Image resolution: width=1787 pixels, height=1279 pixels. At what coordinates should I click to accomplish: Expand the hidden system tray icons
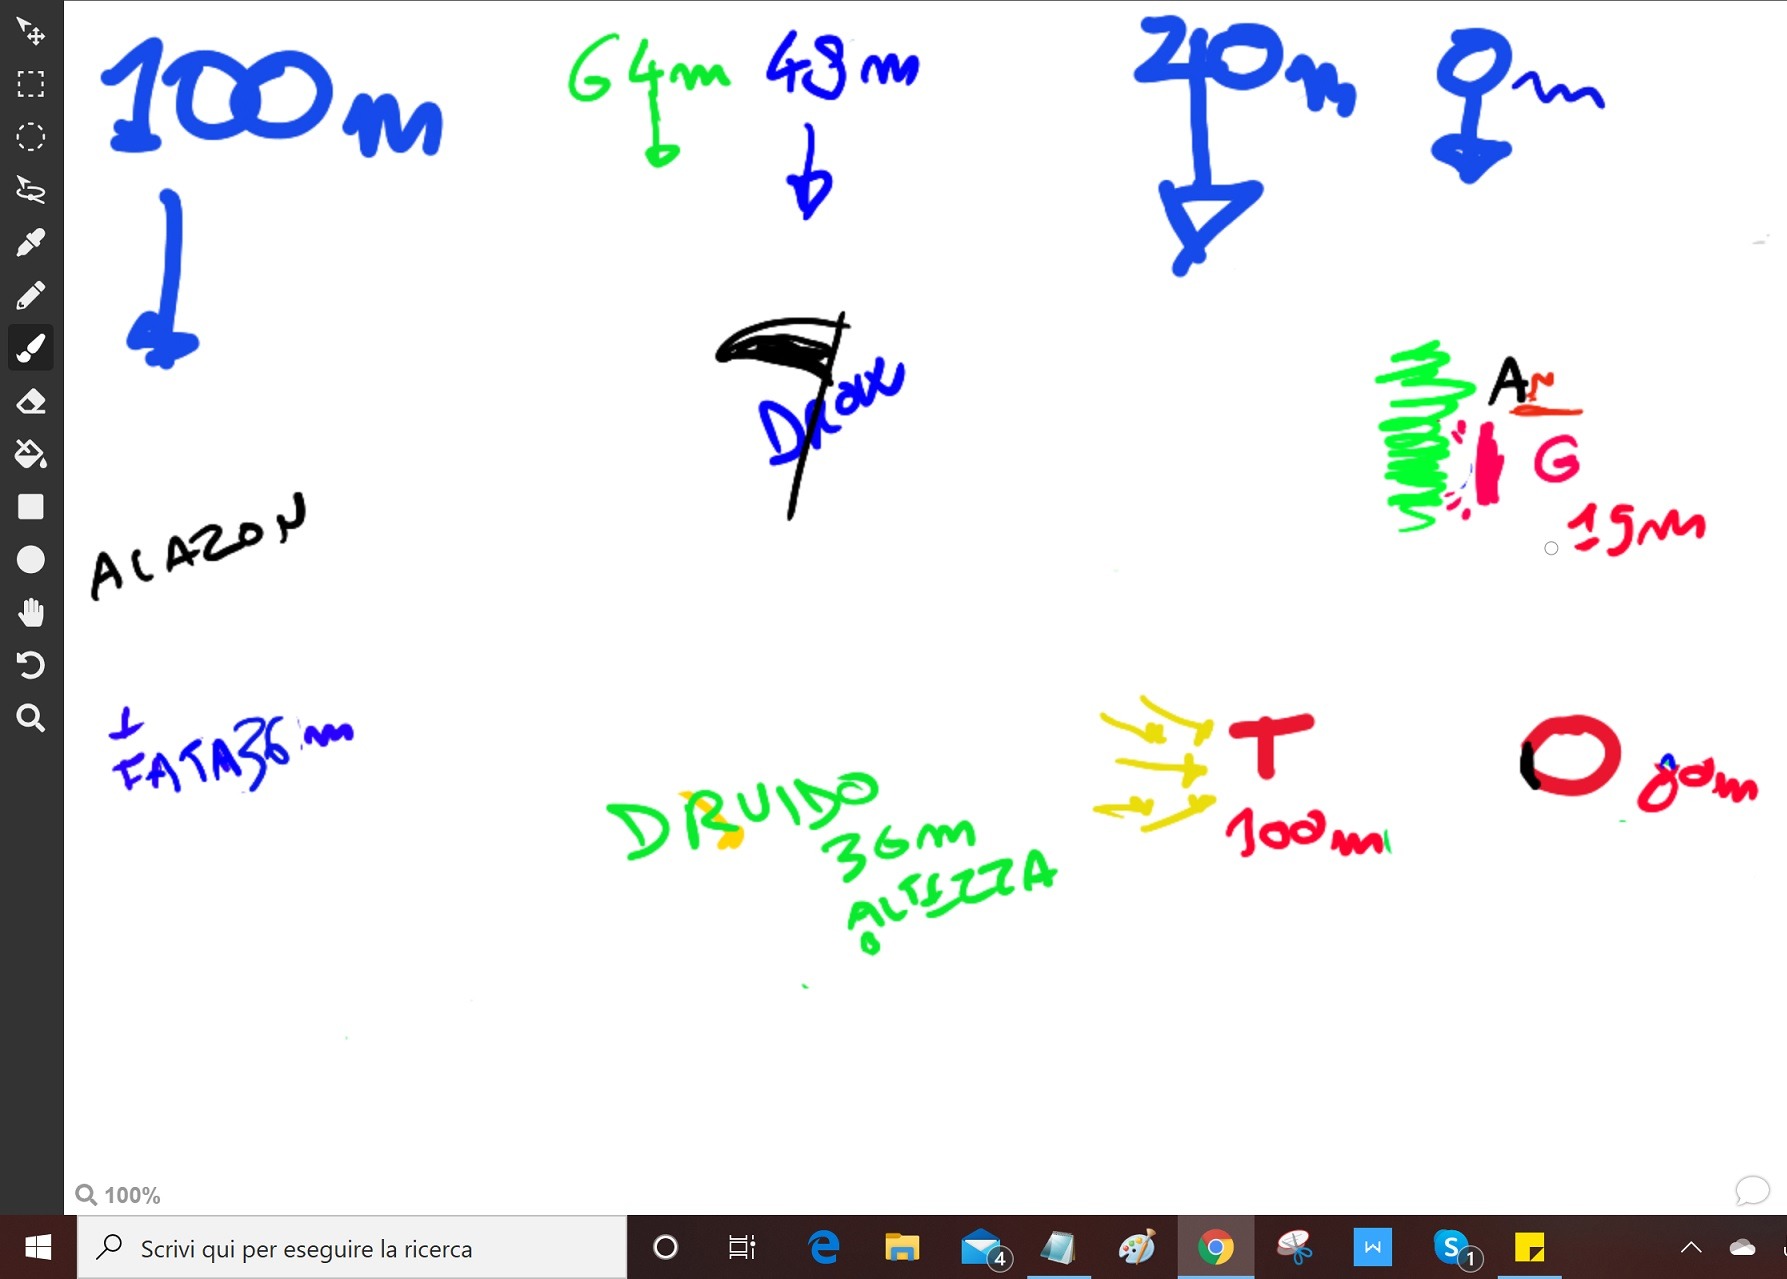pyautogui.click(x=1690, y=1247)
